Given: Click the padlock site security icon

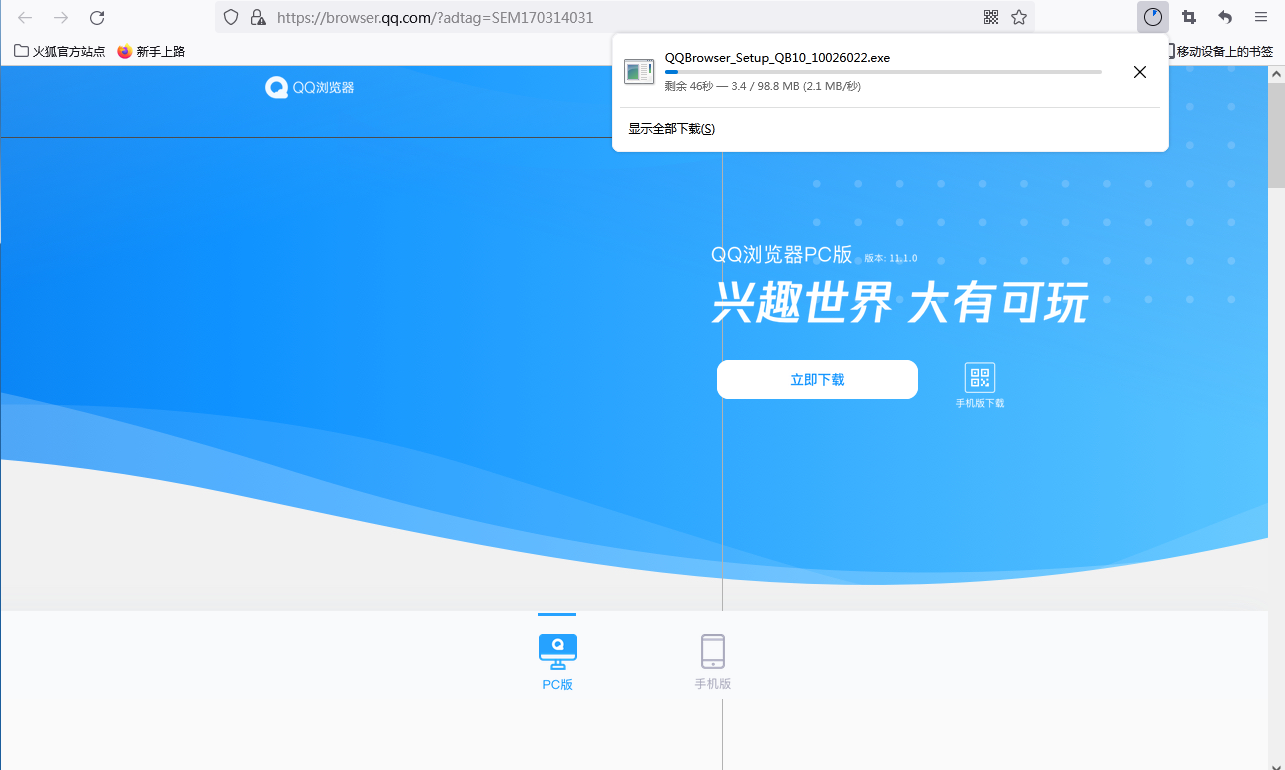Looking at the screenshot, I should tap(258, 17).
